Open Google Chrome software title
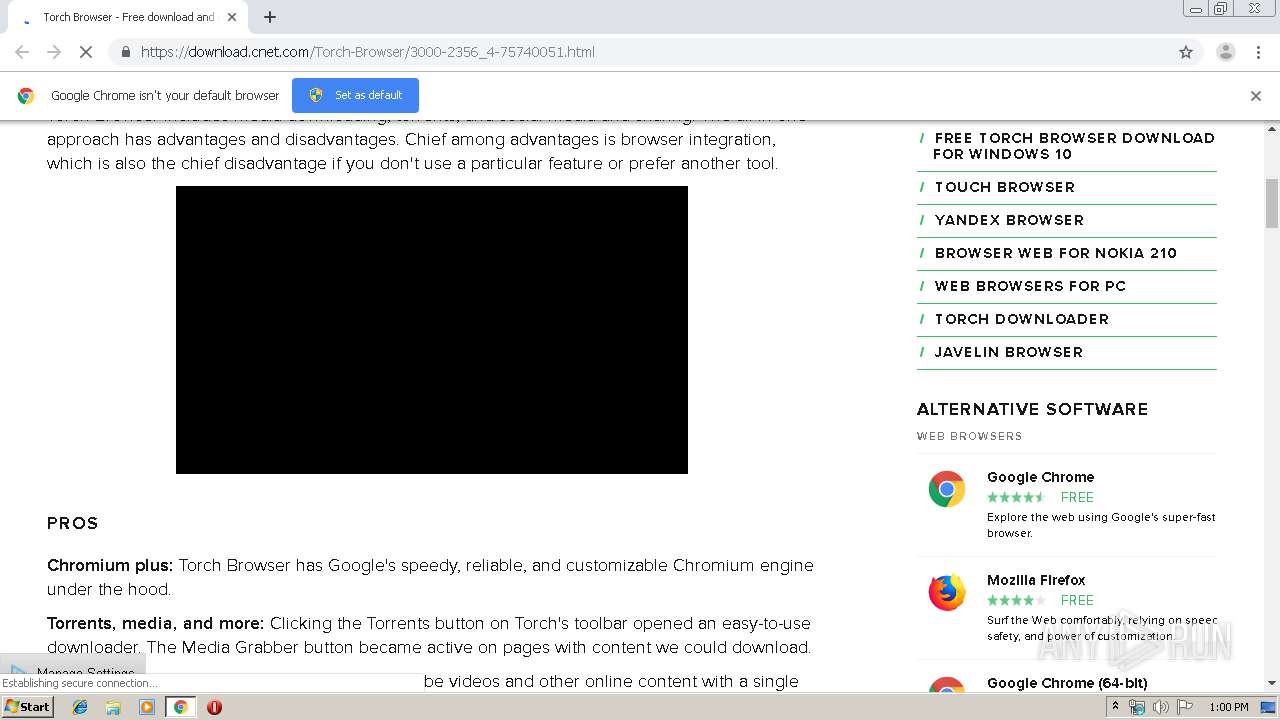 (x=1040, y=477)
